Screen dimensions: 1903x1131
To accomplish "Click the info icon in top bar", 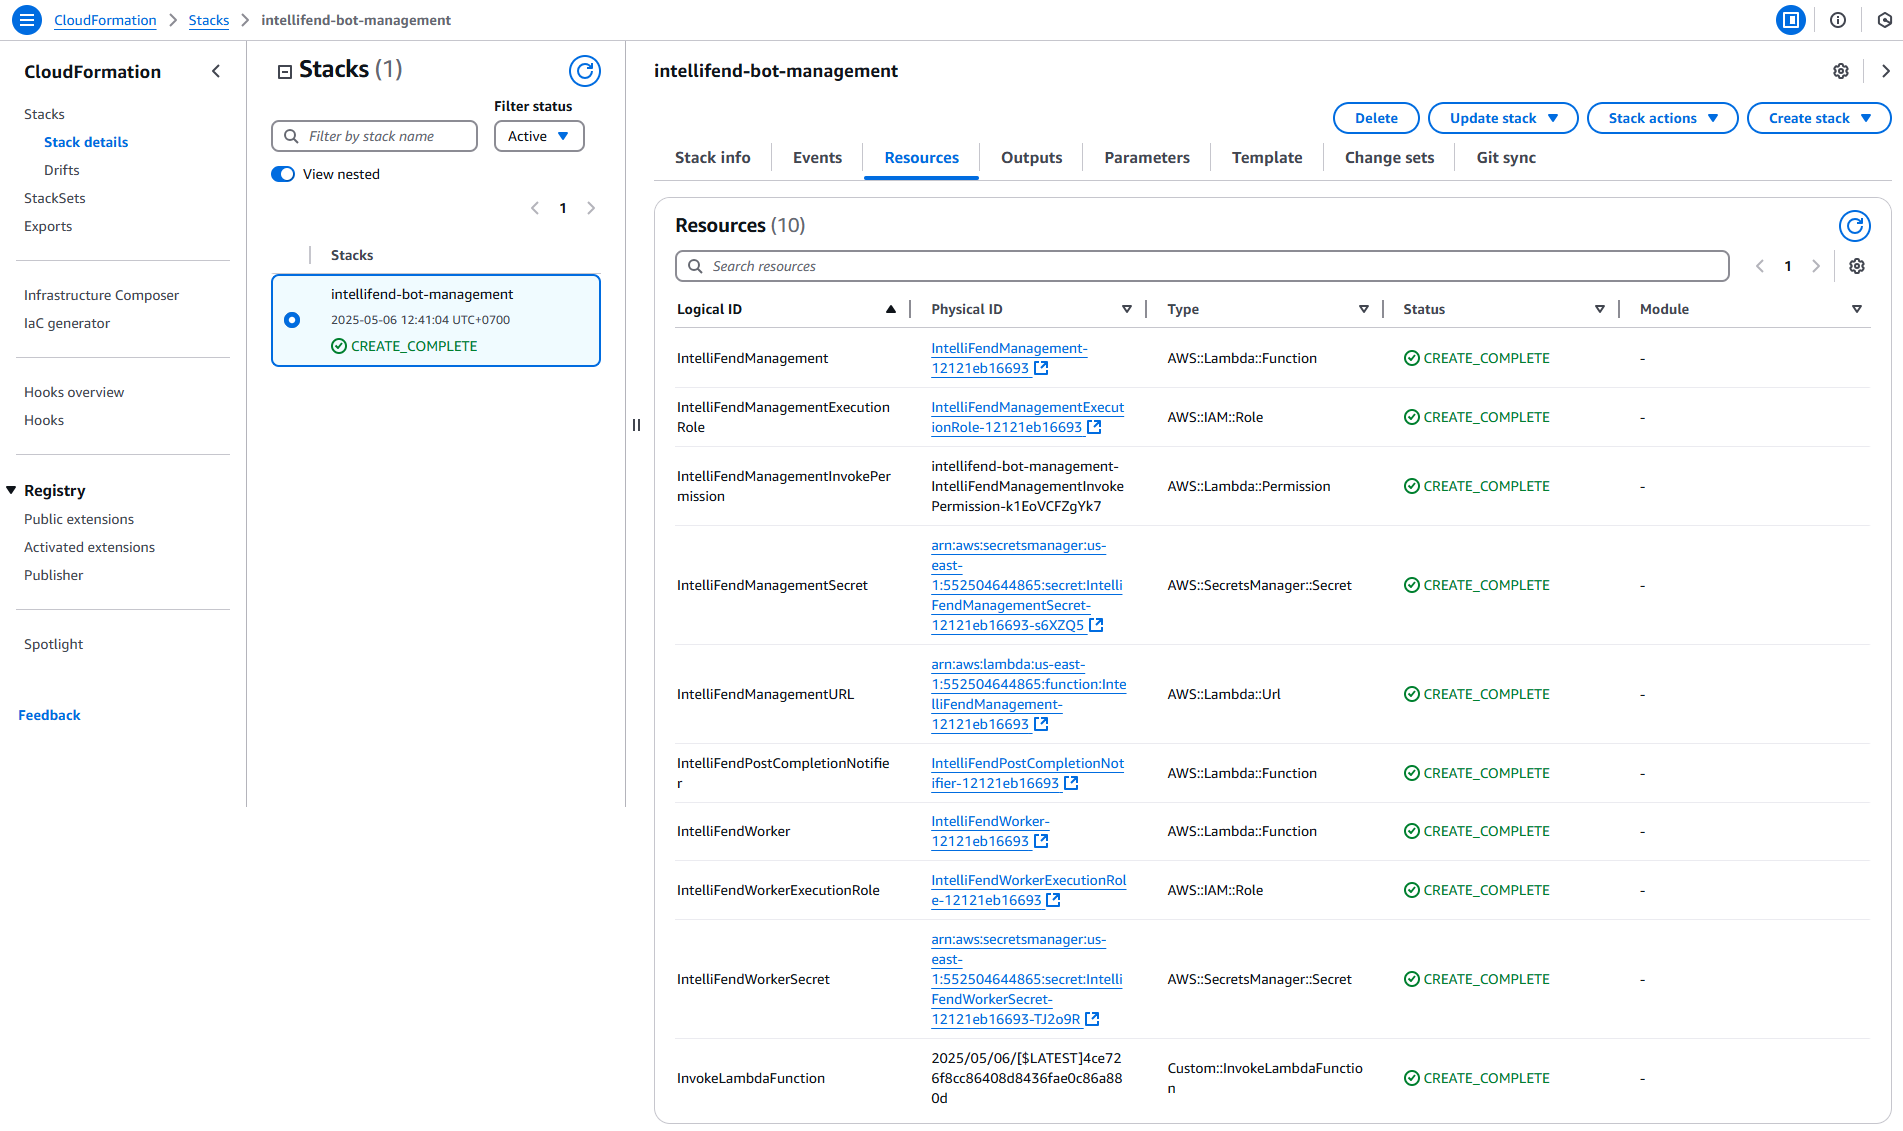I will coord(1837,20).
